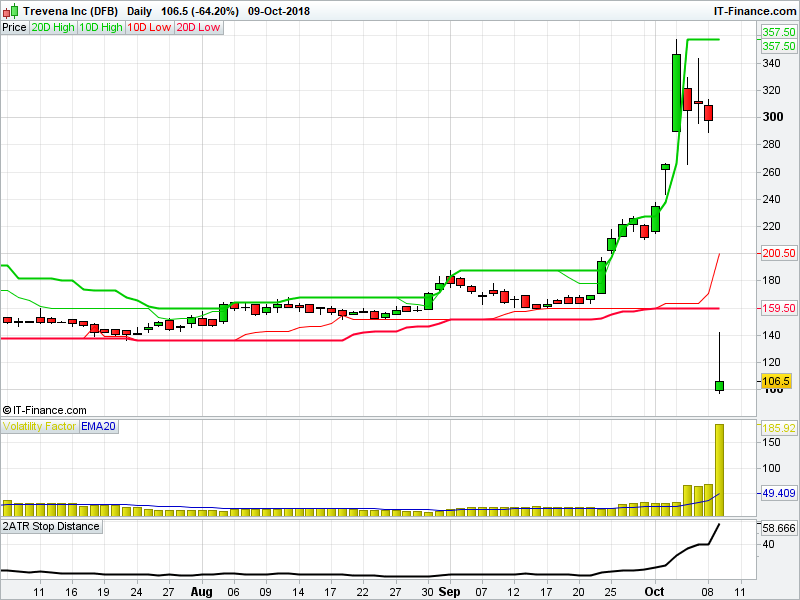Select the 20D High legend label
The image size is (800, 600).
53,28
